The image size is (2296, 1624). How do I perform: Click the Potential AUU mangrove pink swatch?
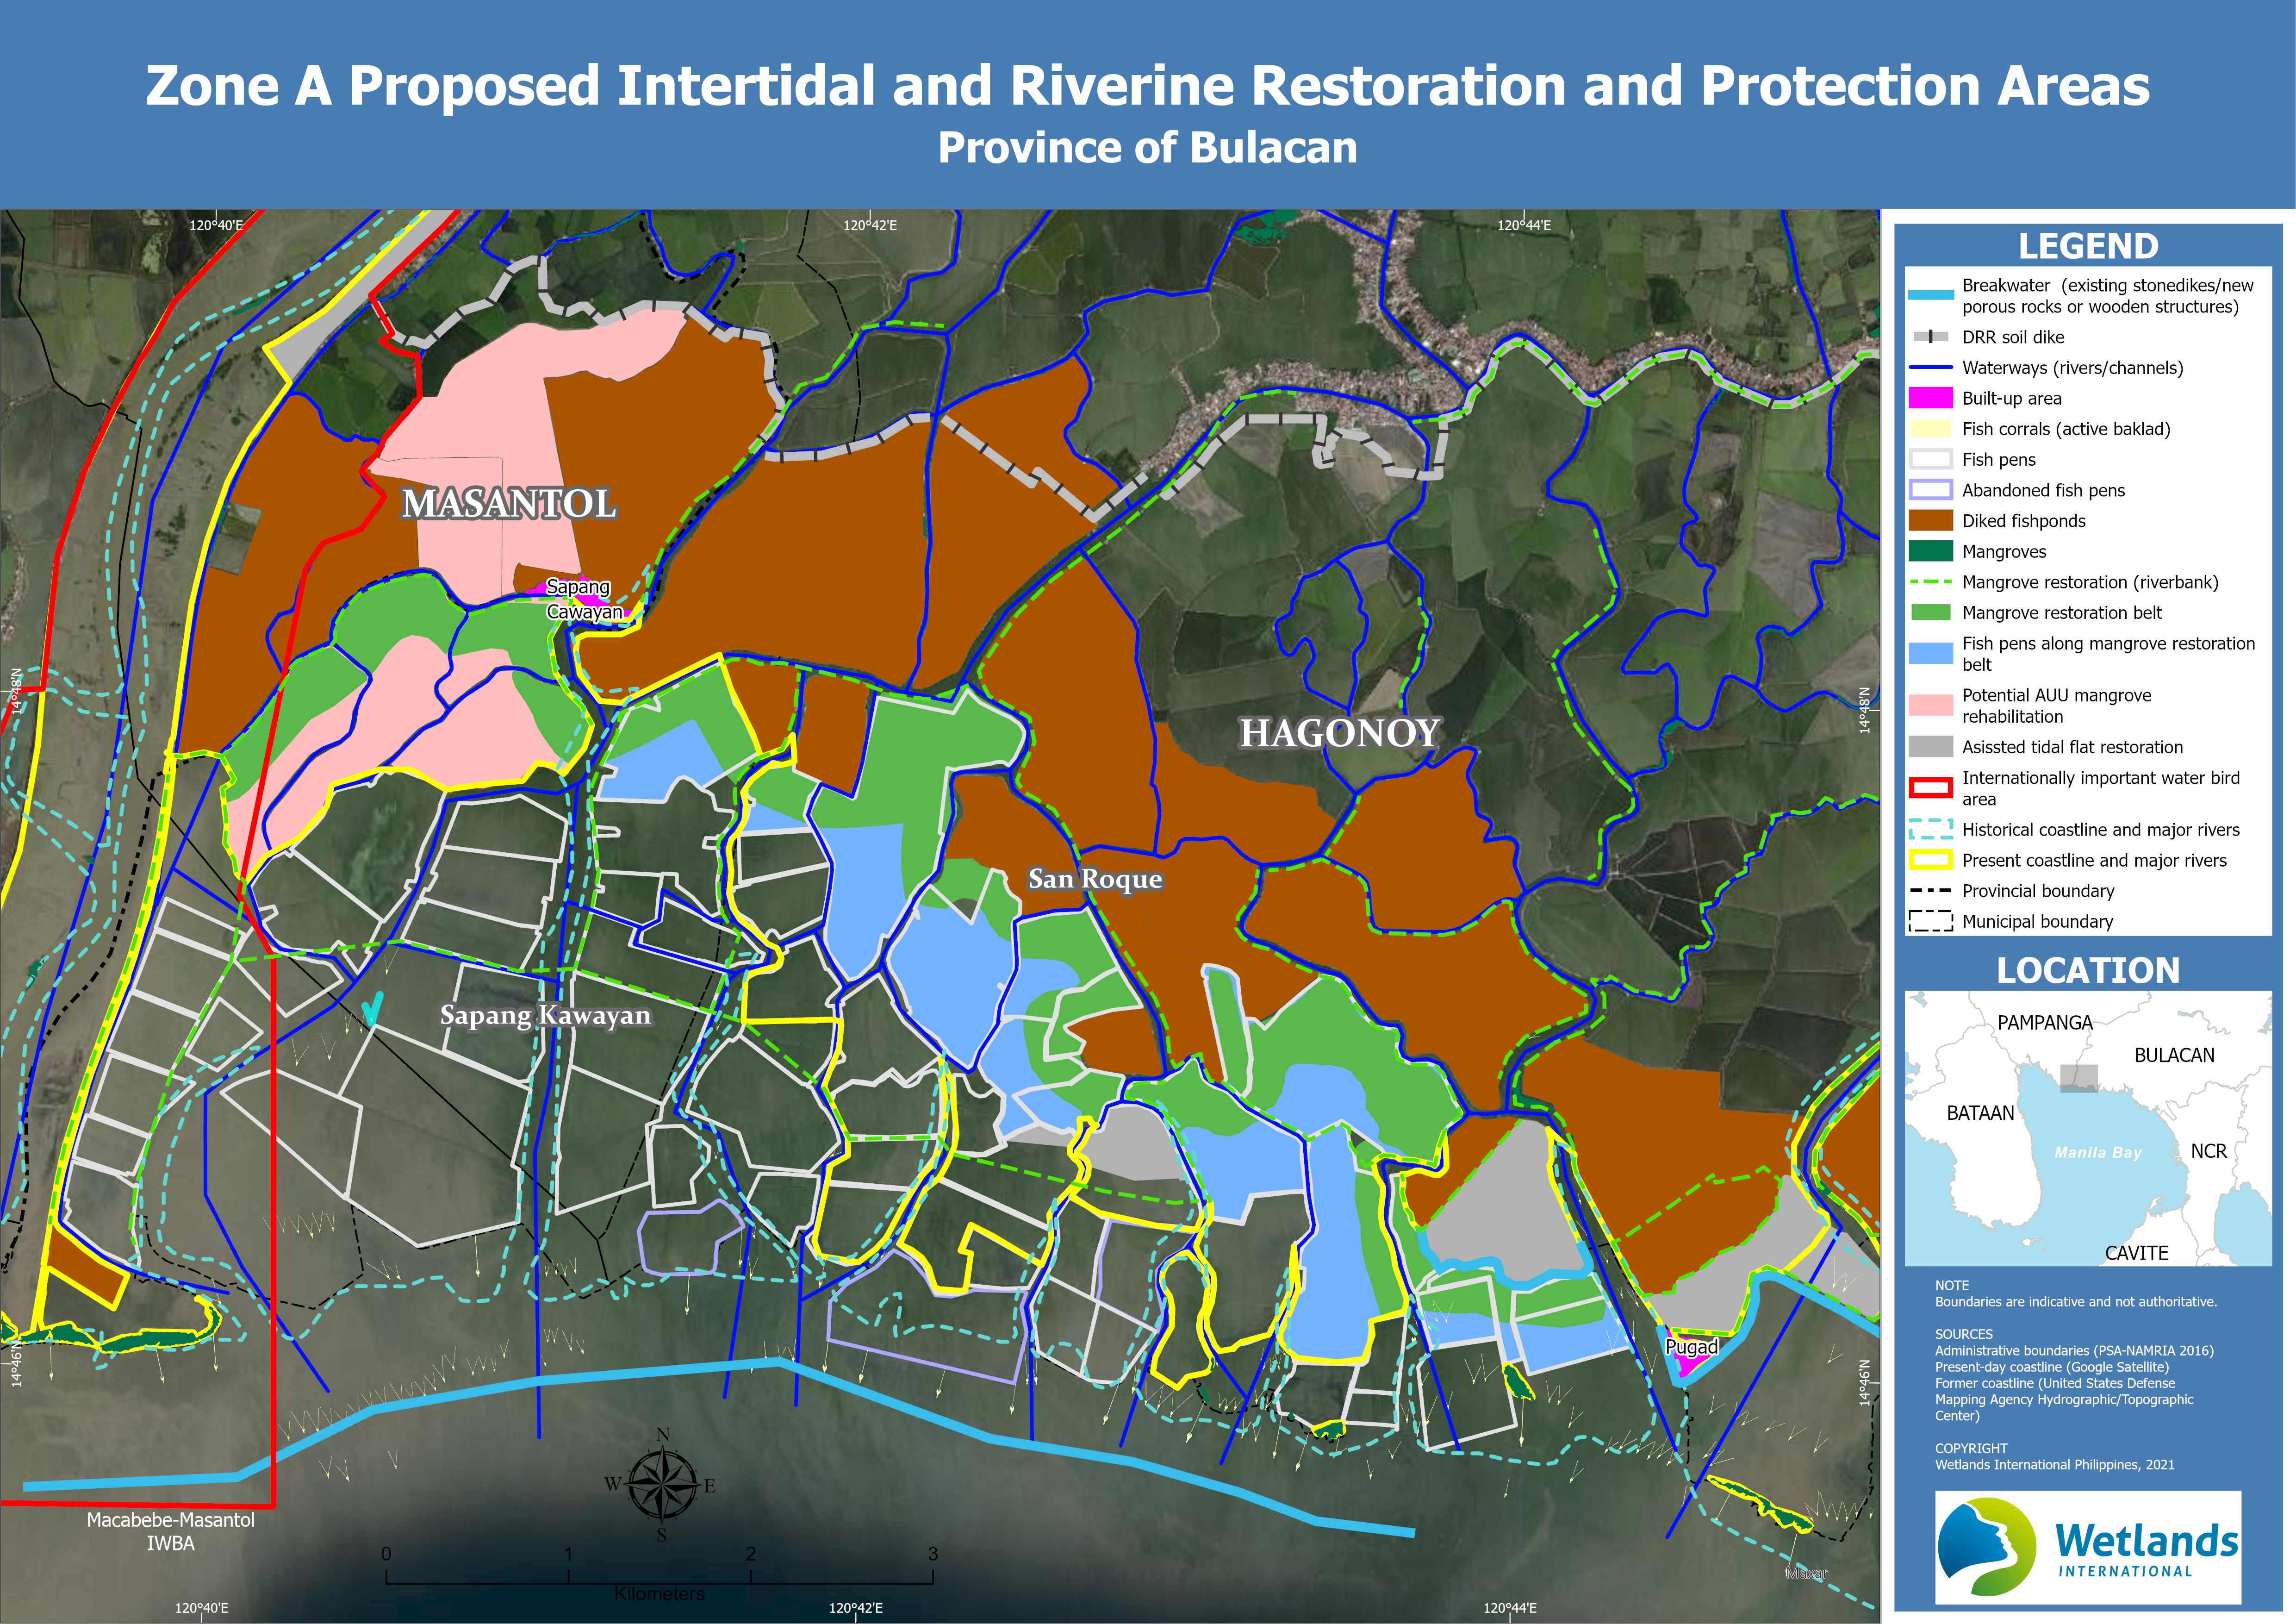1930,705
